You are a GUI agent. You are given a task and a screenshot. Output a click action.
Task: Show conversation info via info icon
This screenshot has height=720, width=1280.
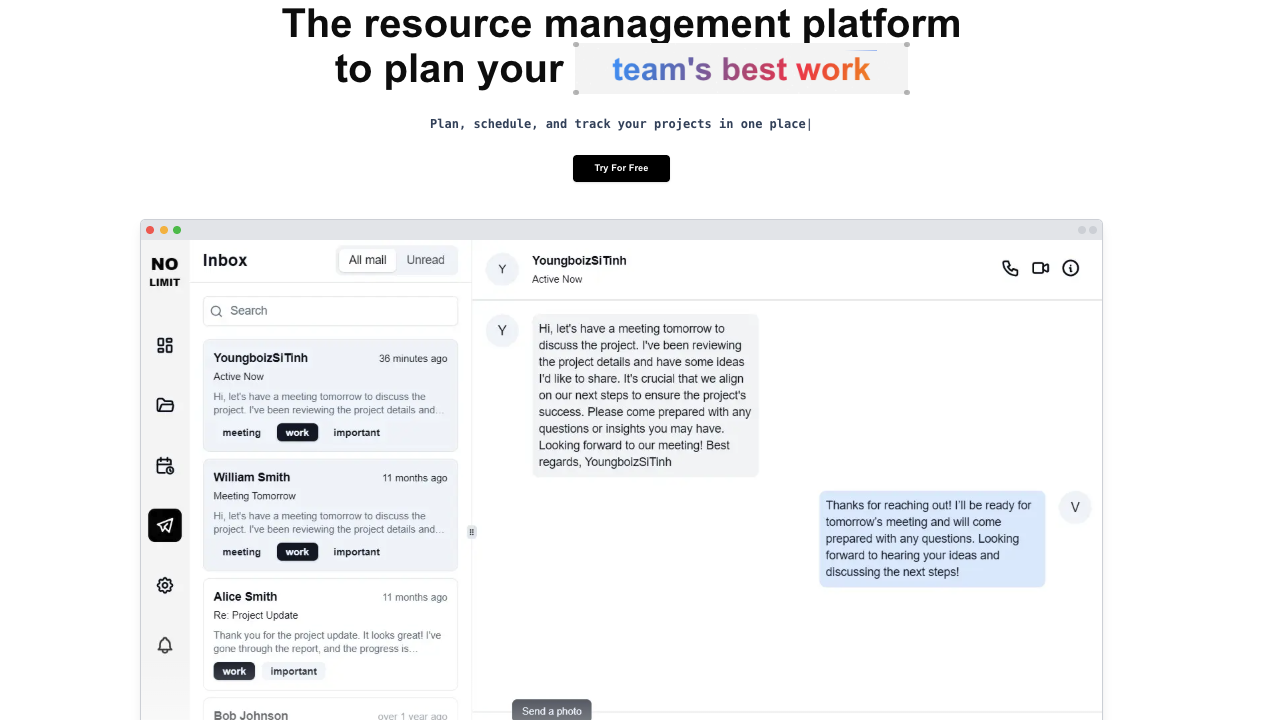1070,268
